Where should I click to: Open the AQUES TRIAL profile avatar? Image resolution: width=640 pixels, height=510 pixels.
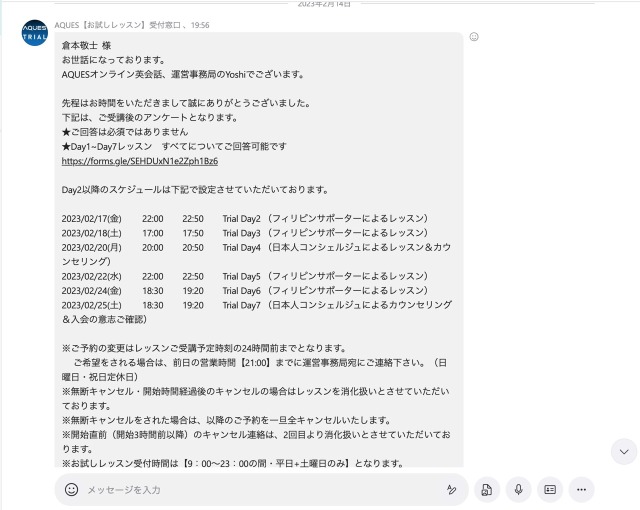click(35, 33)
